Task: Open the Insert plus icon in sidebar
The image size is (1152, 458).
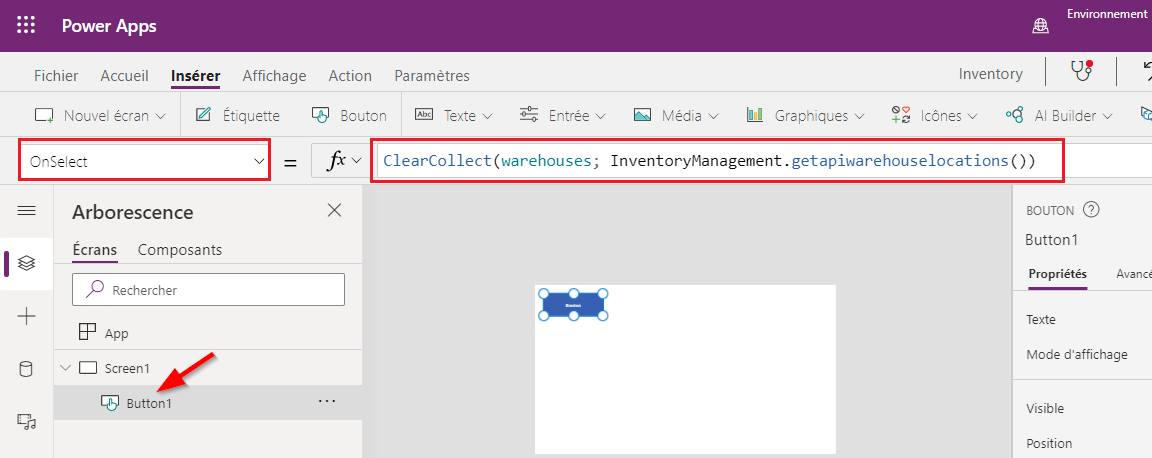Action: click(26, 317)
